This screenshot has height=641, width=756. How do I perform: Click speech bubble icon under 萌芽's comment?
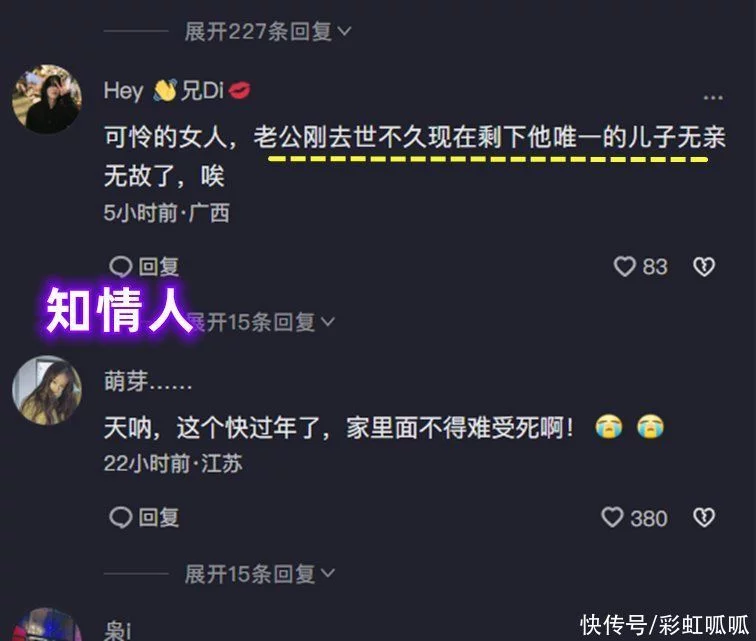coord(121,518)
